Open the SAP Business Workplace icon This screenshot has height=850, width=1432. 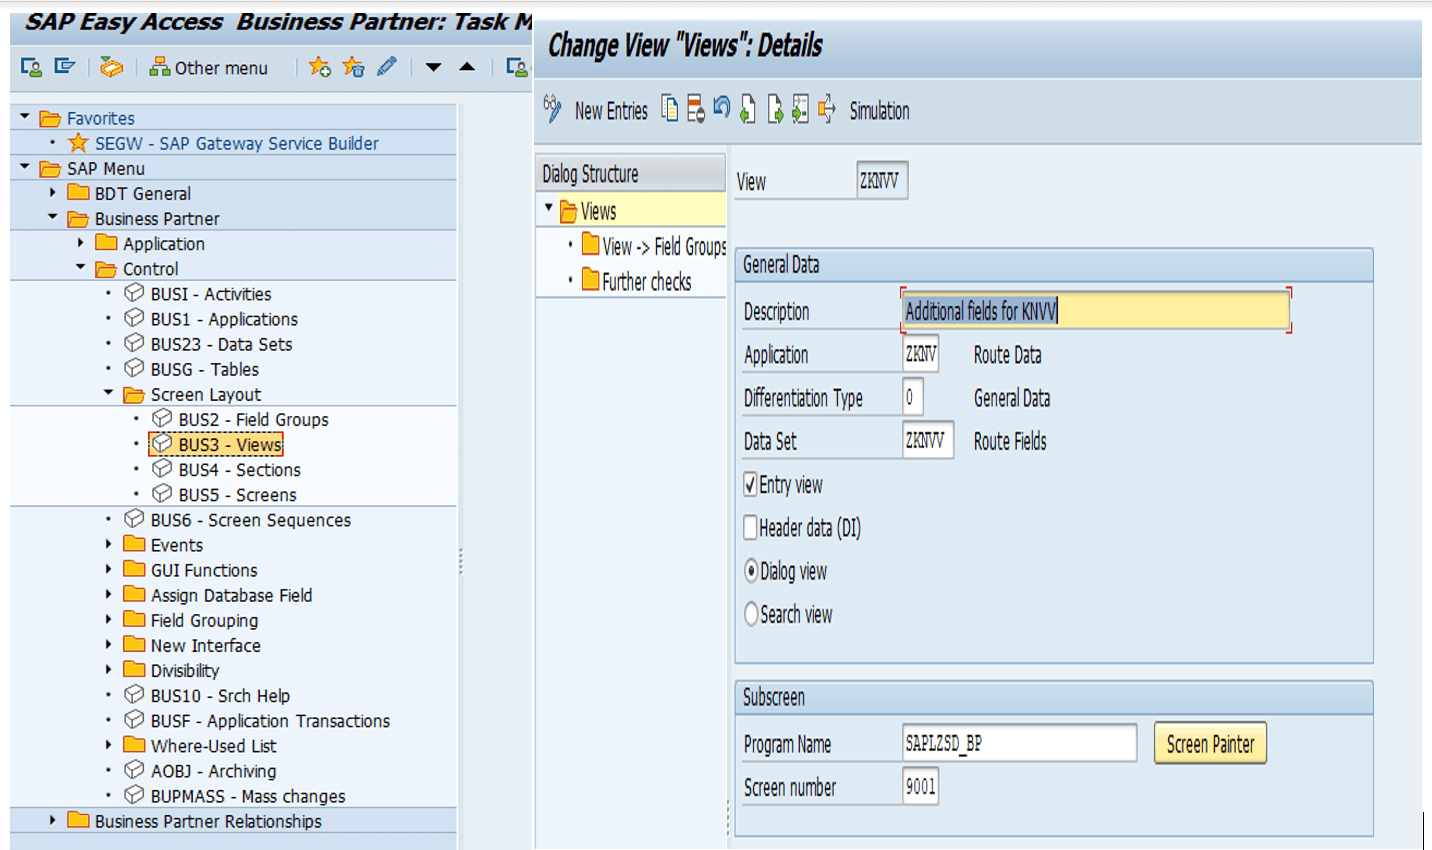[111, 67]
